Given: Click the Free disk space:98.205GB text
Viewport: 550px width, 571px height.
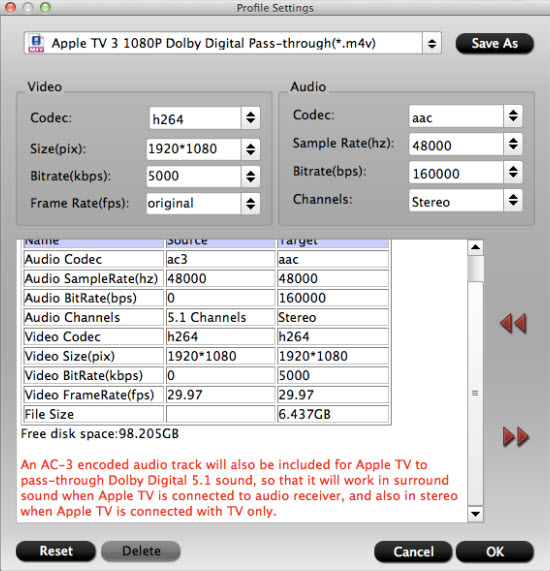Looking at the screenshot, I should coord(100,434).
